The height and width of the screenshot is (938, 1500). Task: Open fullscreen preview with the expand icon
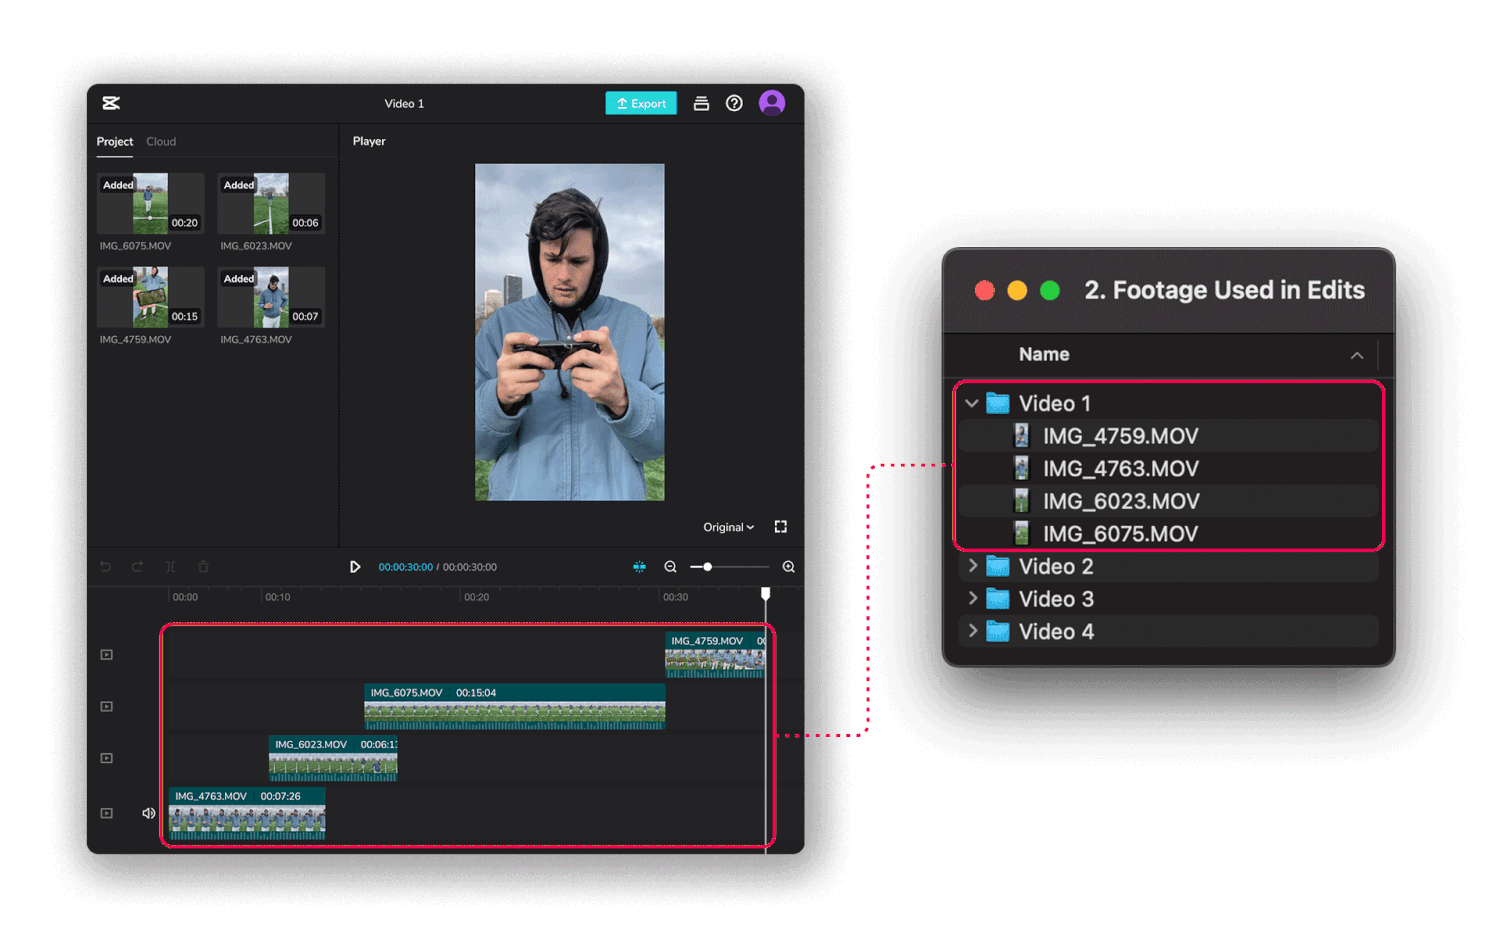(x=780, y=526)
